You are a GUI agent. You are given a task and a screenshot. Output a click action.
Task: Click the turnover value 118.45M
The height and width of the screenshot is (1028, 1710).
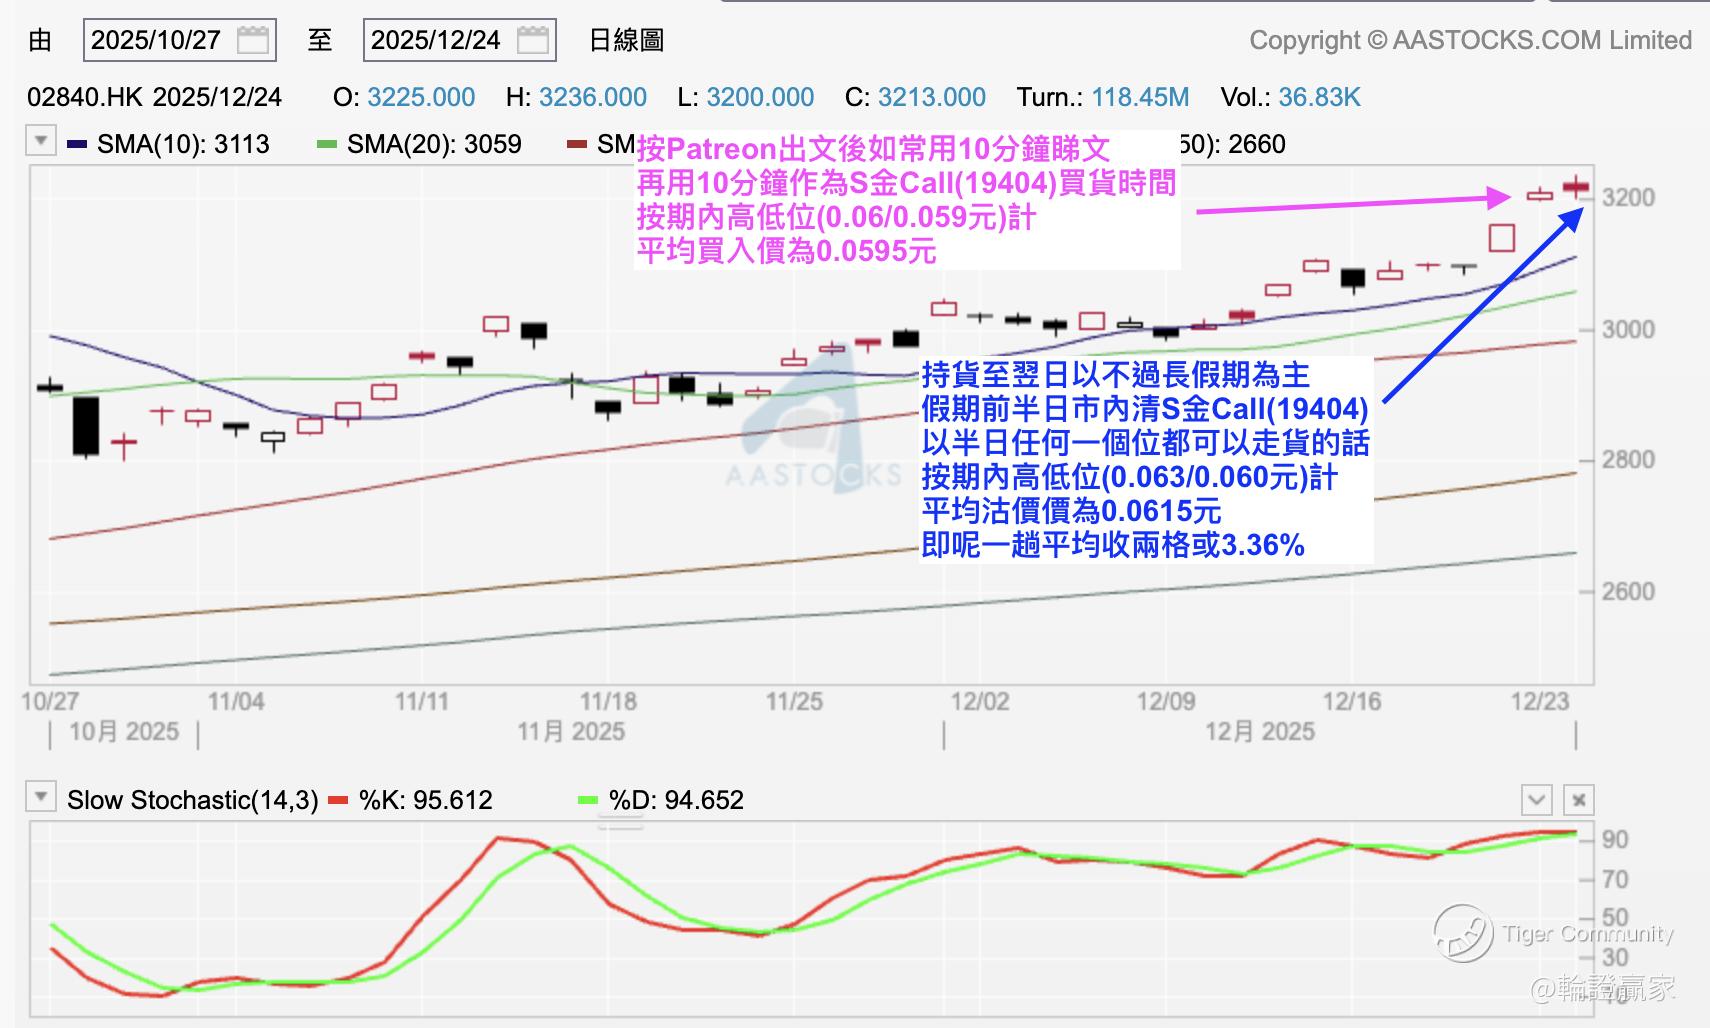click(x=1140, y=97)
